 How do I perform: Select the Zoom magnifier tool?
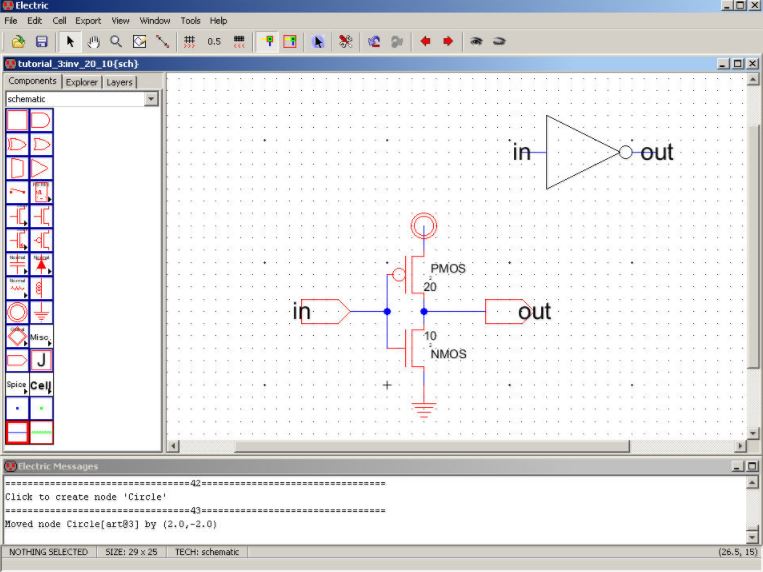point(117,42)
